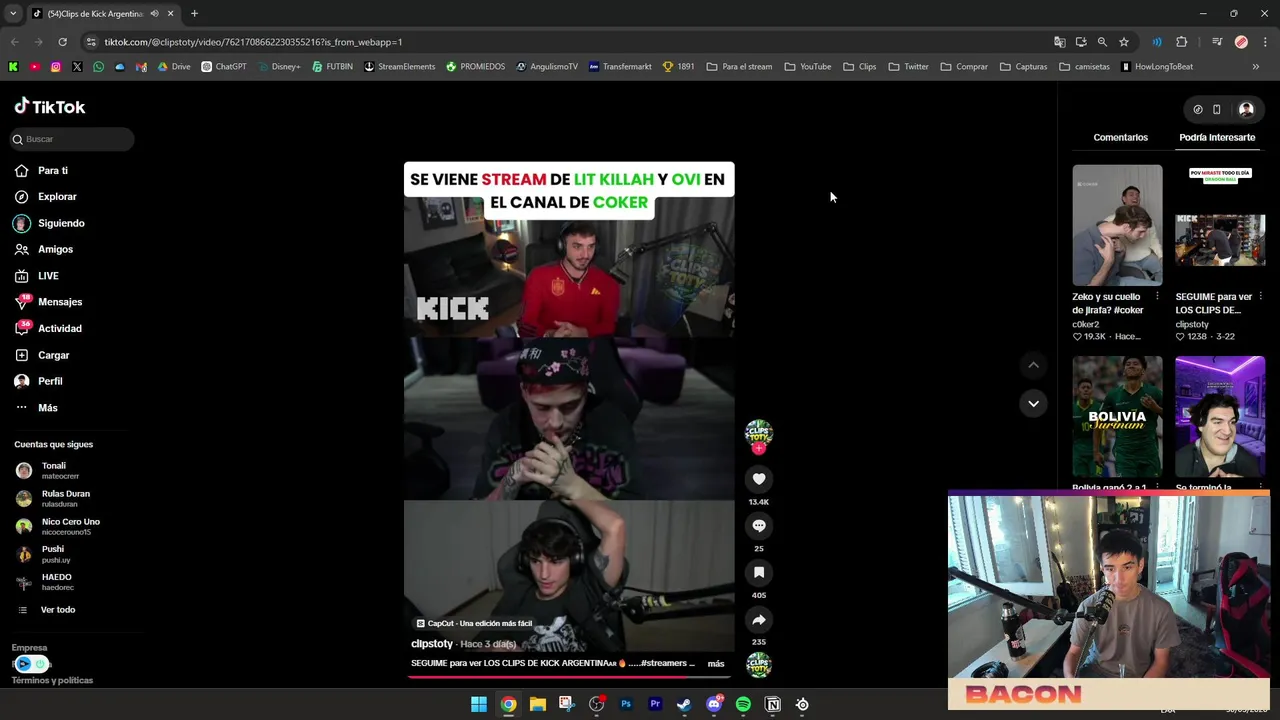This screenshot has width=1280, height=720.
Task: Open SEGUIME para ver suggested video thumbnail
Action: tap(1220, 225)
